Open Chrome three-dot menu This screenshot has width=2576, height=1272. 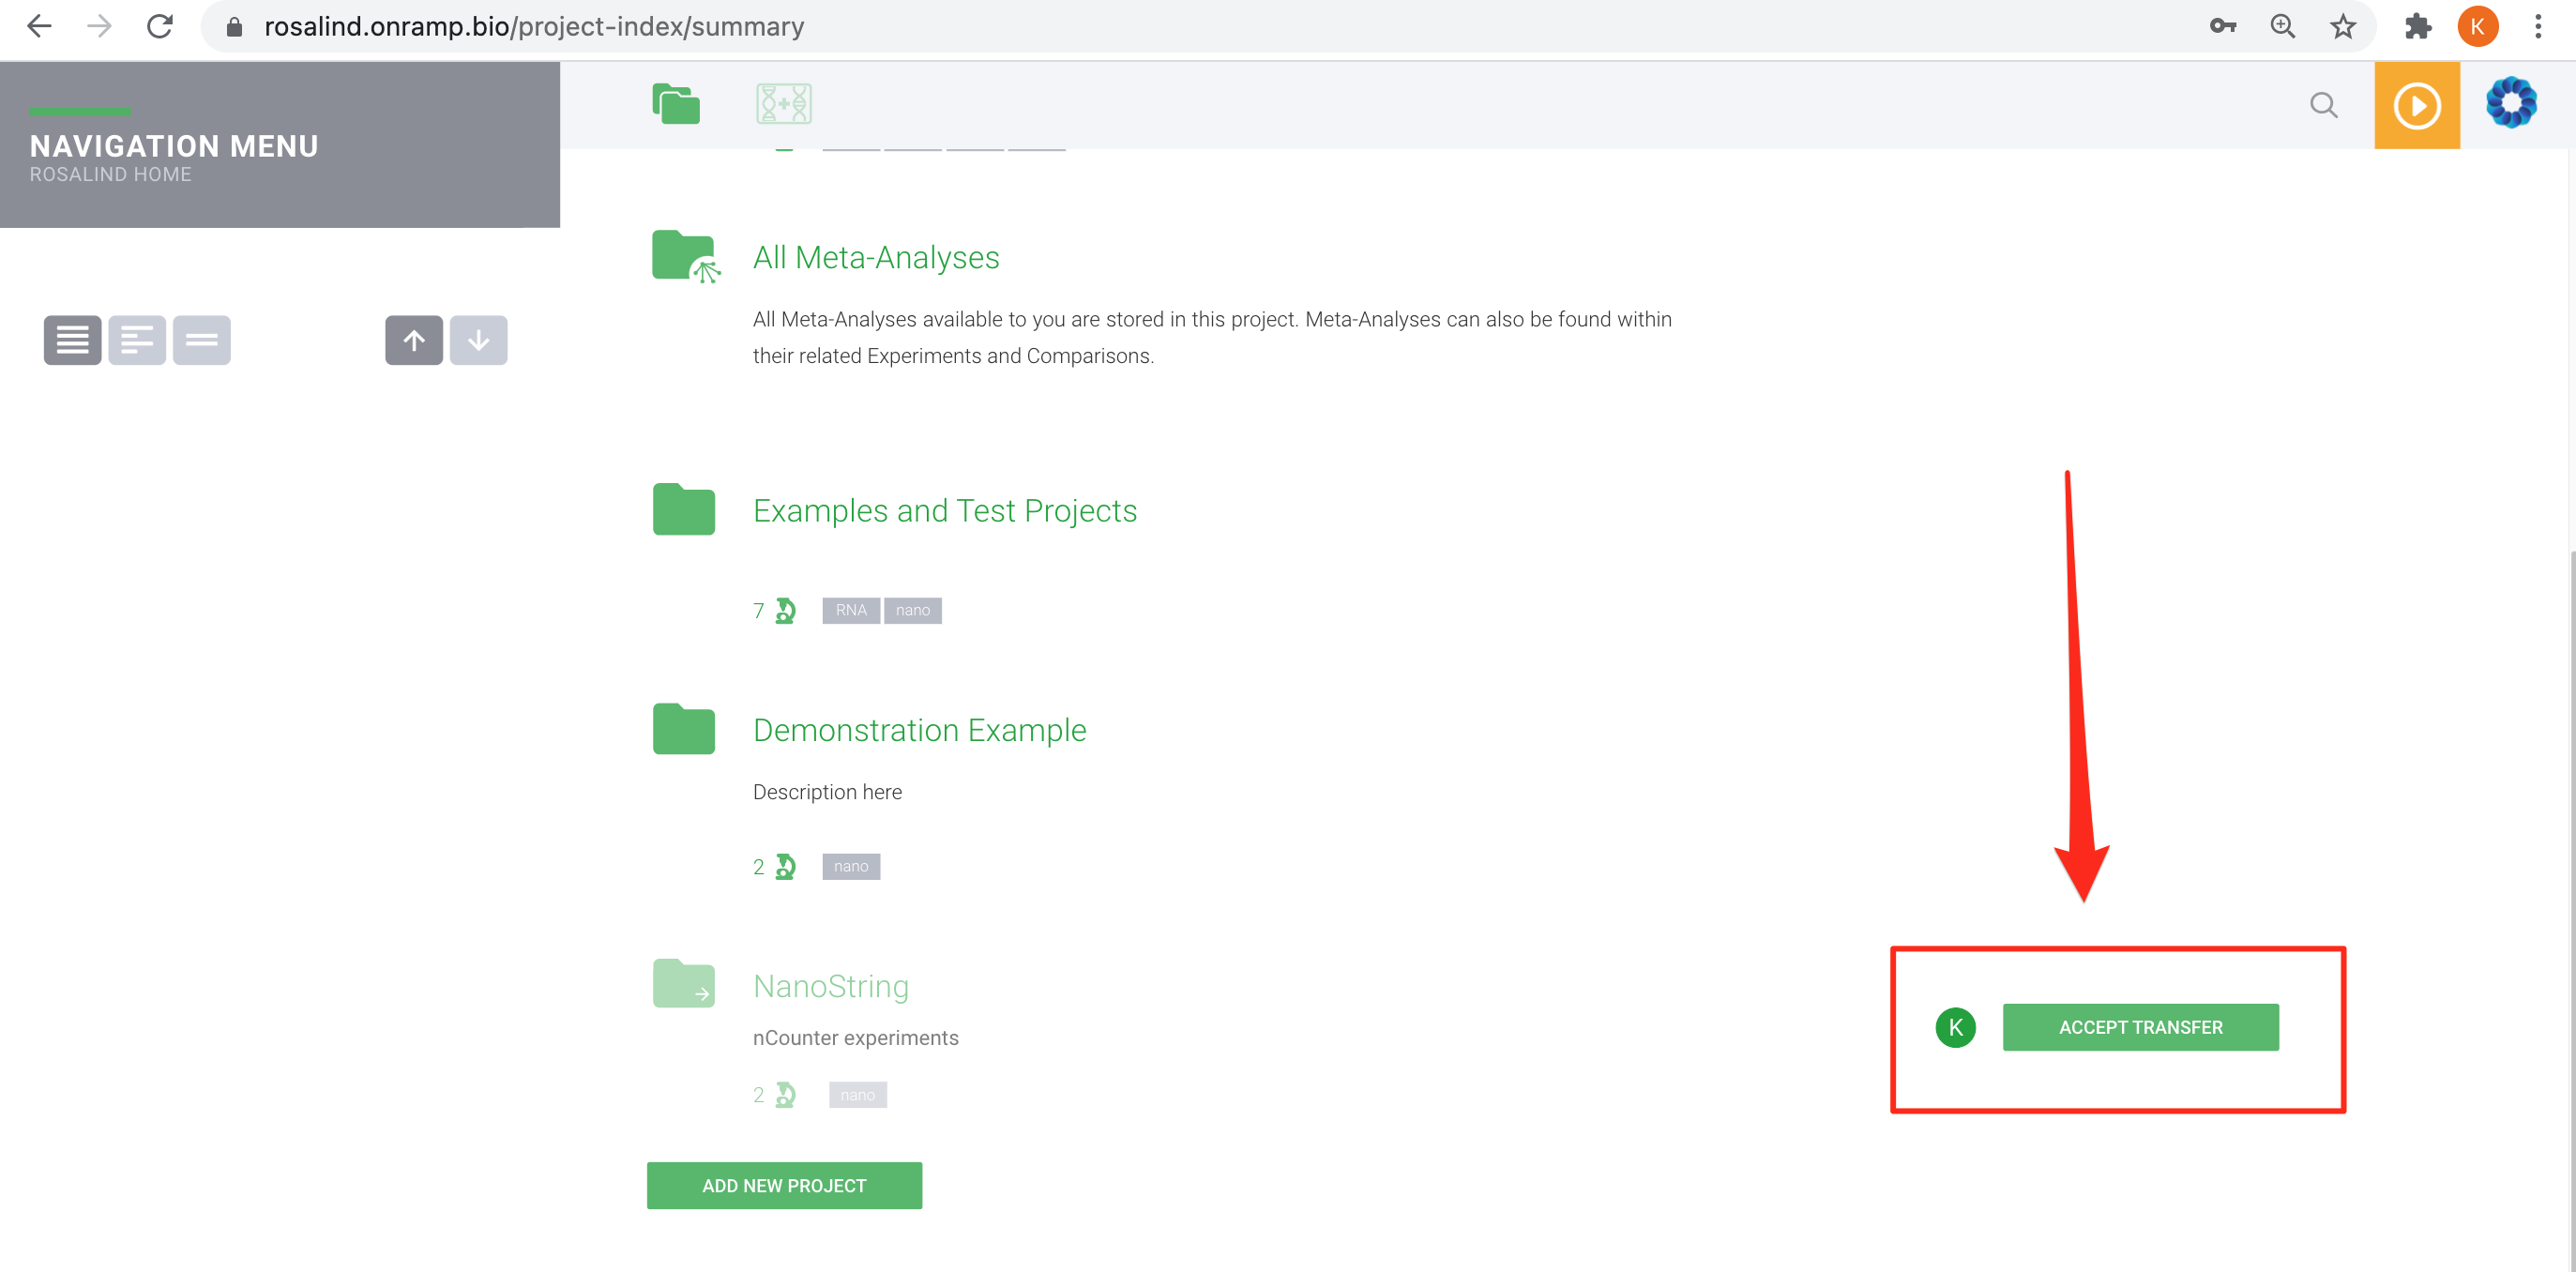point(2538,27)
